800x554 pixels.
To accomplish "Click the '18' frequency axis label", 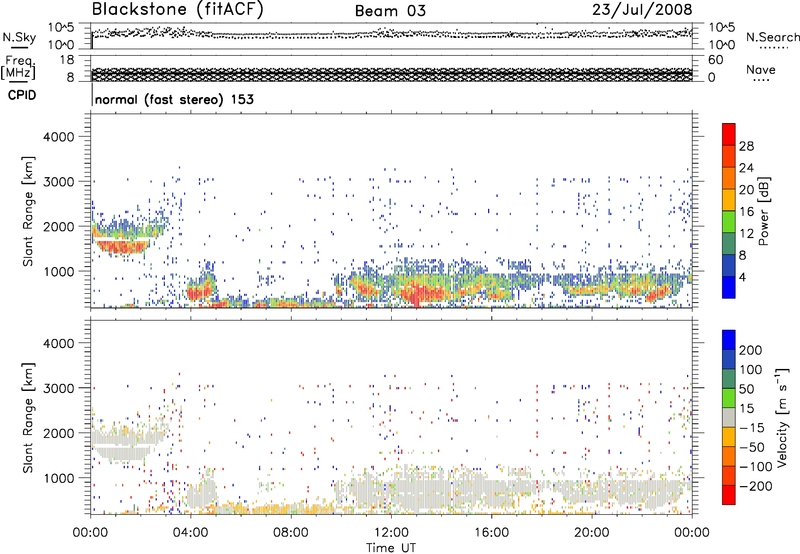I will pyautogui.click(x=67, y=60).
